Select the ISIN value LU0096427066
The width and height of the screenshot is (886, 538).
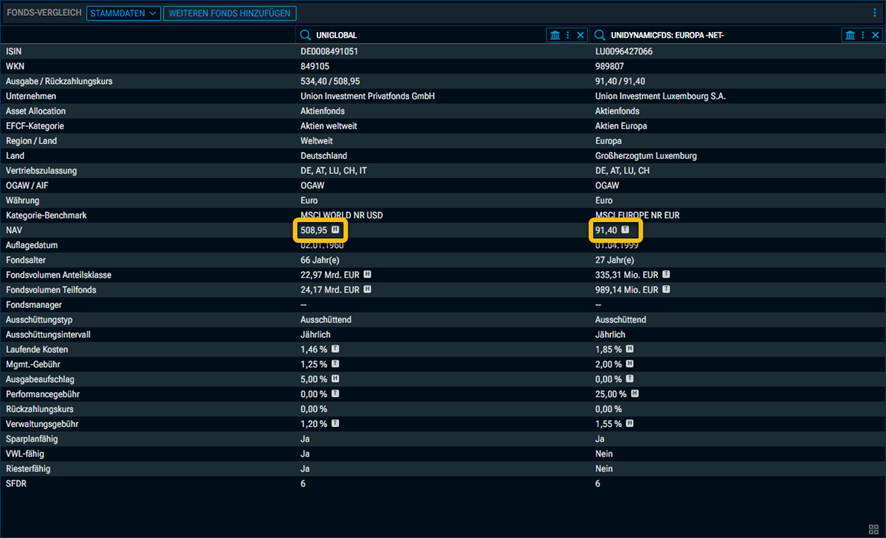tap(624, 51)
